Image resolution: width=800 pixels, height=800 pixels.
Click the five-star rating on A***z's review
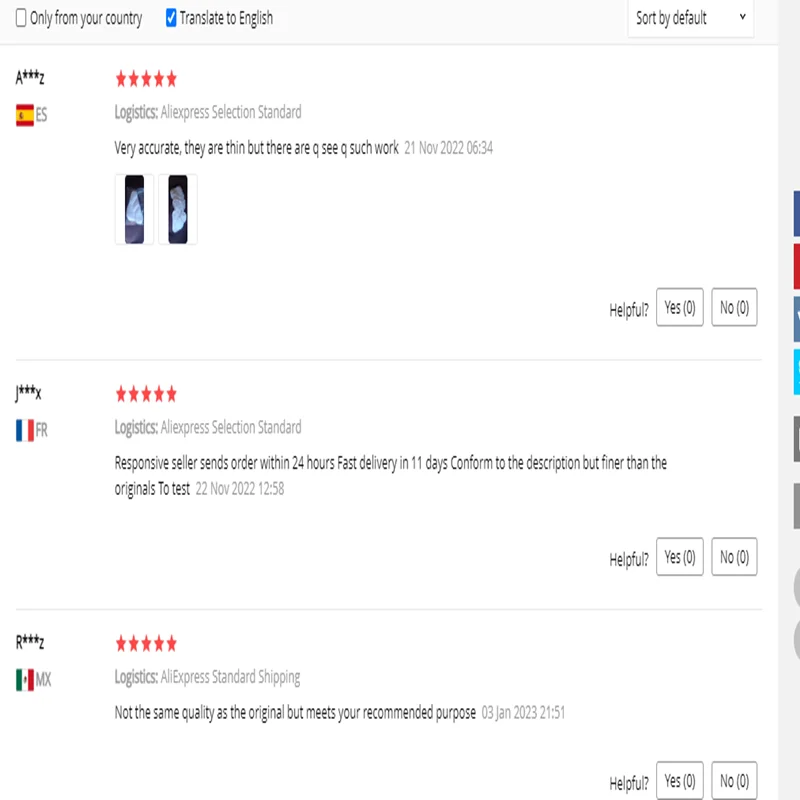pos(146,78)
